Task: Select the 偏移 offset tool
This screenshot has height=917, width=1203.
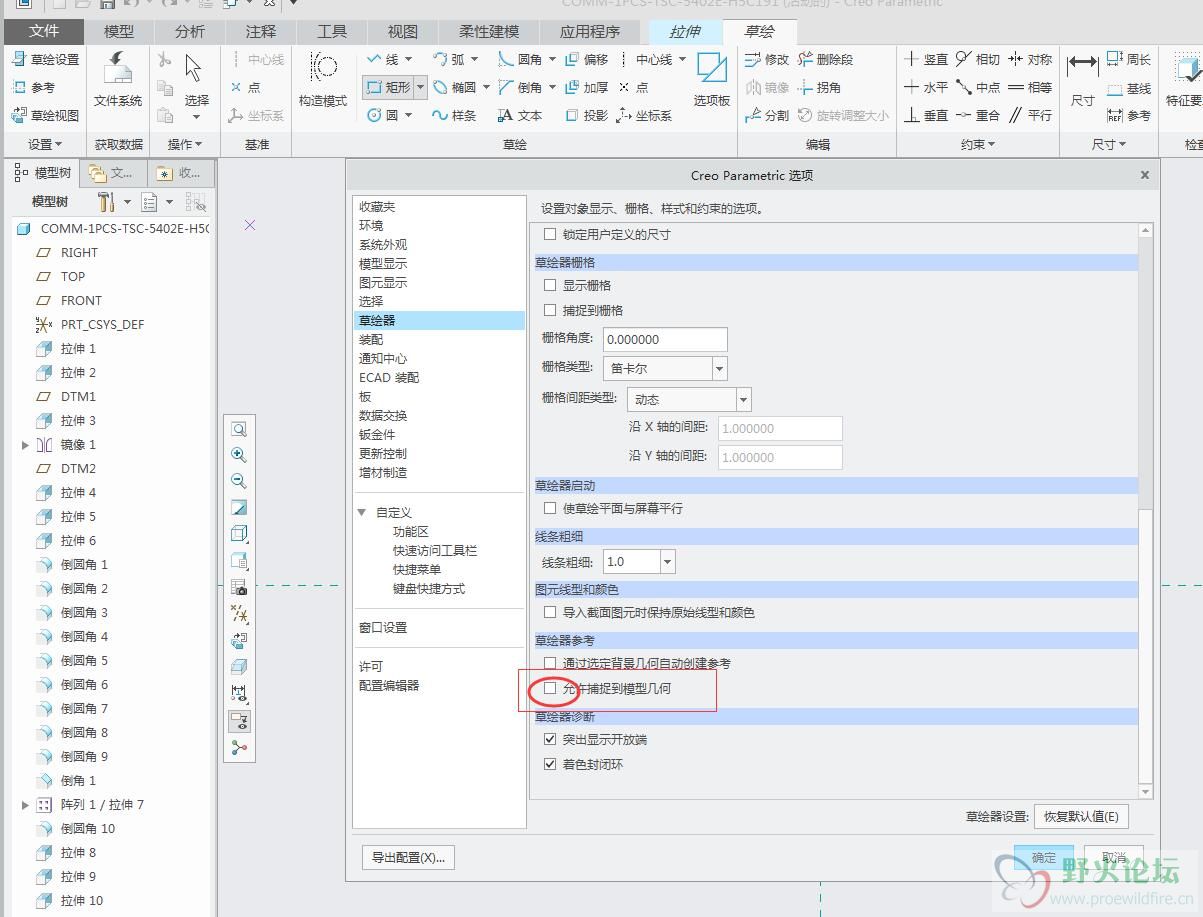Action: coord(587,60)
